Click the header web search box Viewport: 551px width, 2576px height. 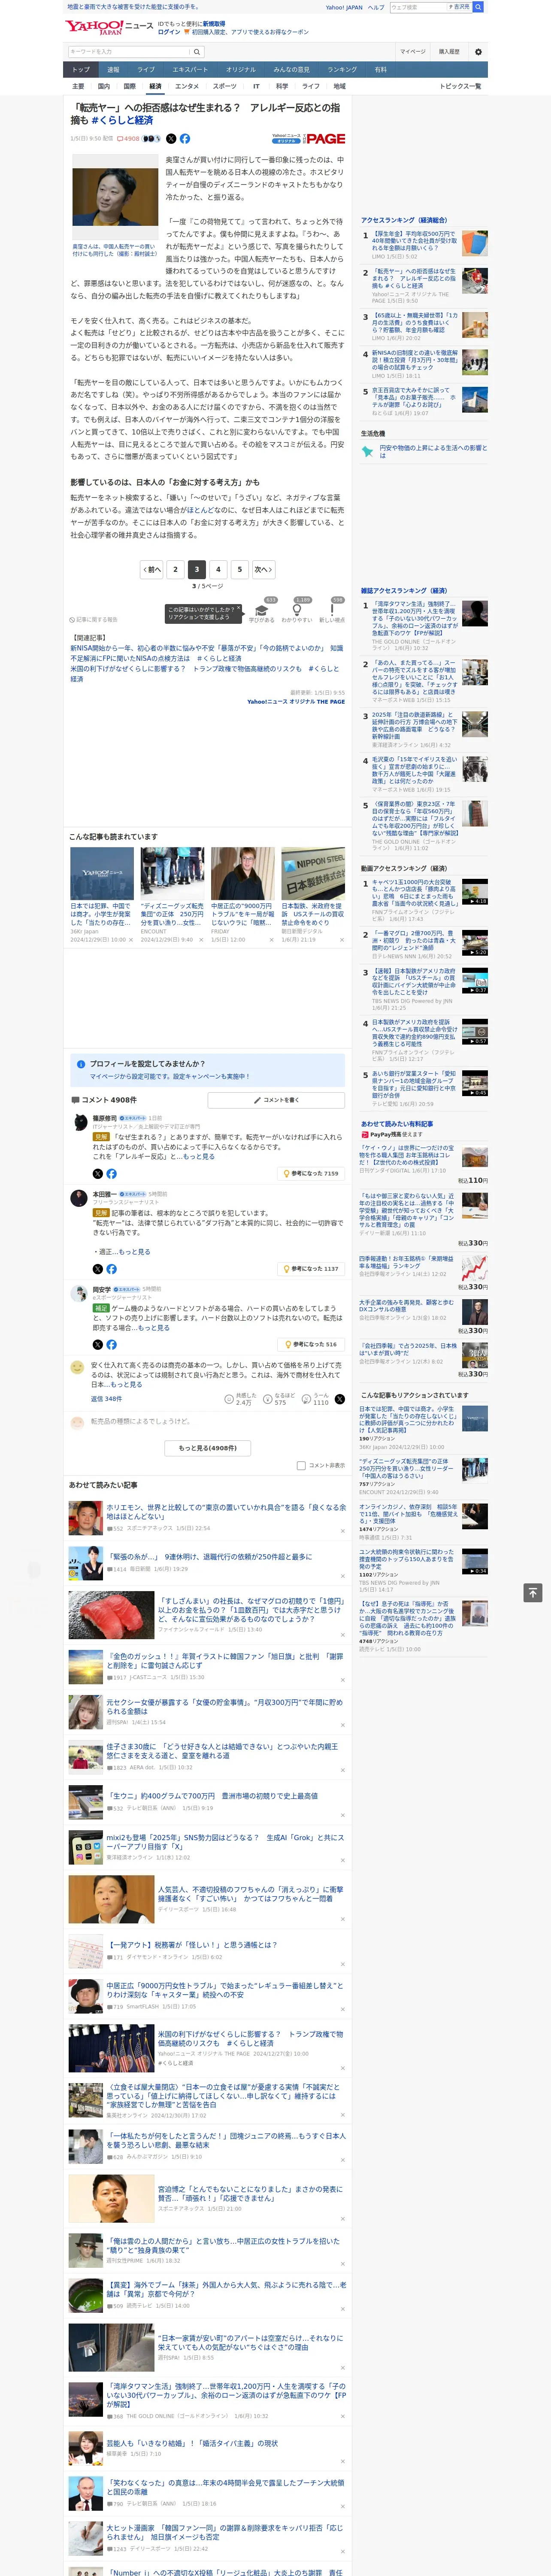click(417, 7)
